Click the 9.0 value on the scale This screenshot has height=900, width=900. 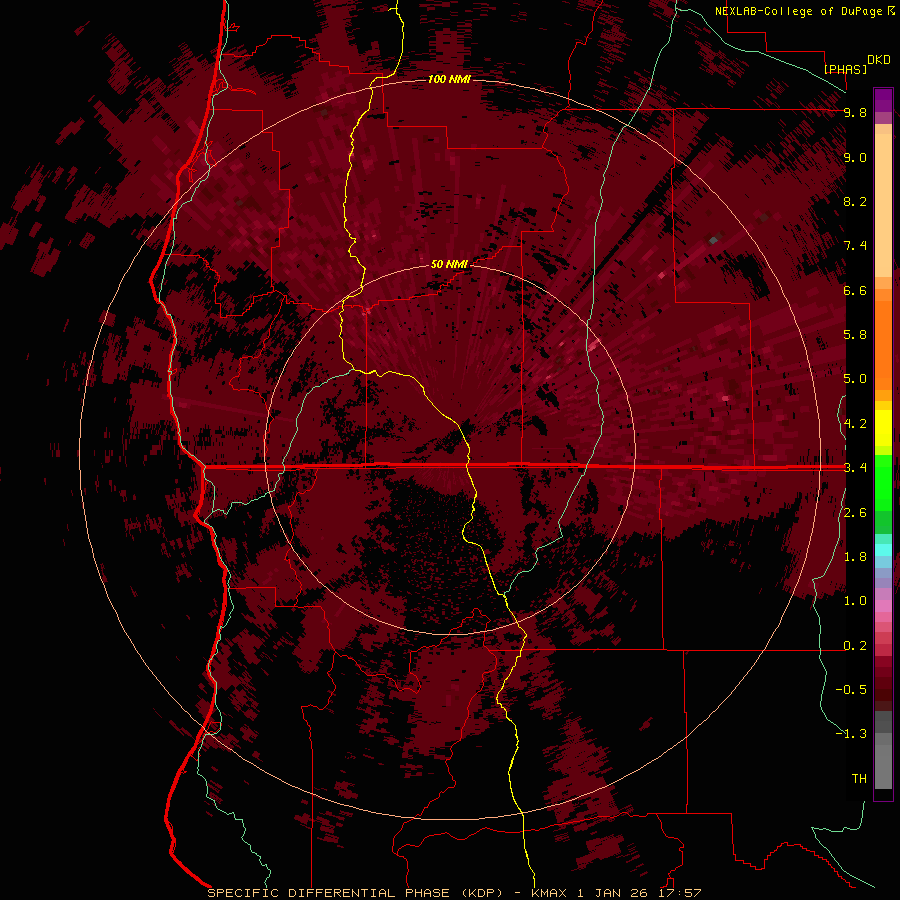tap(855, 157)
